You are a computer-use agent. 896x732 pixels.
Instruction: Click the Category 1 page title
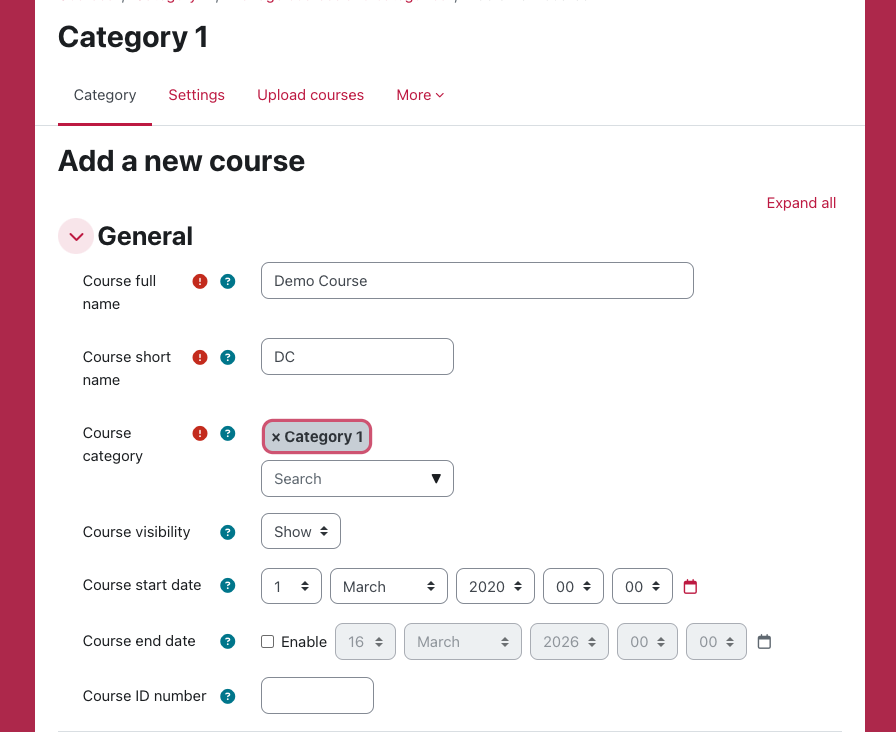[133, 37]
